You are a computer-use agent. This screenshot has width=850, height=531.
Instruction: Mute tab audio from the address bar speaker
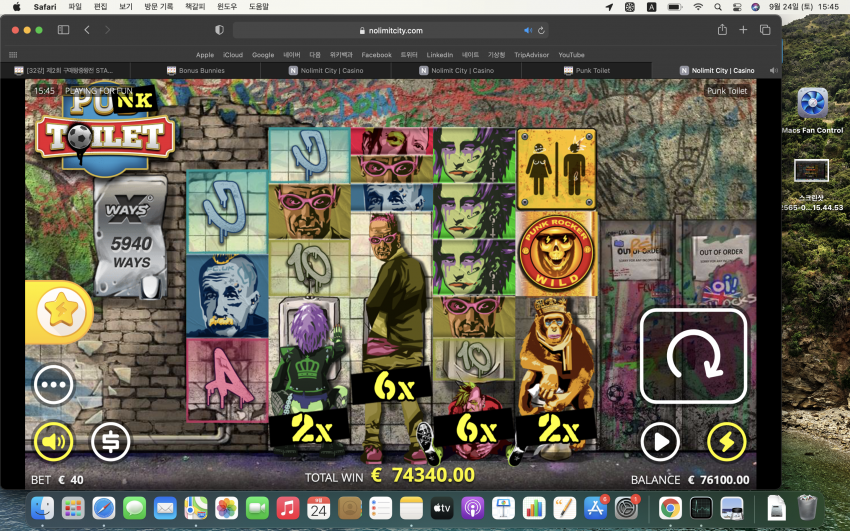[527, 30]
